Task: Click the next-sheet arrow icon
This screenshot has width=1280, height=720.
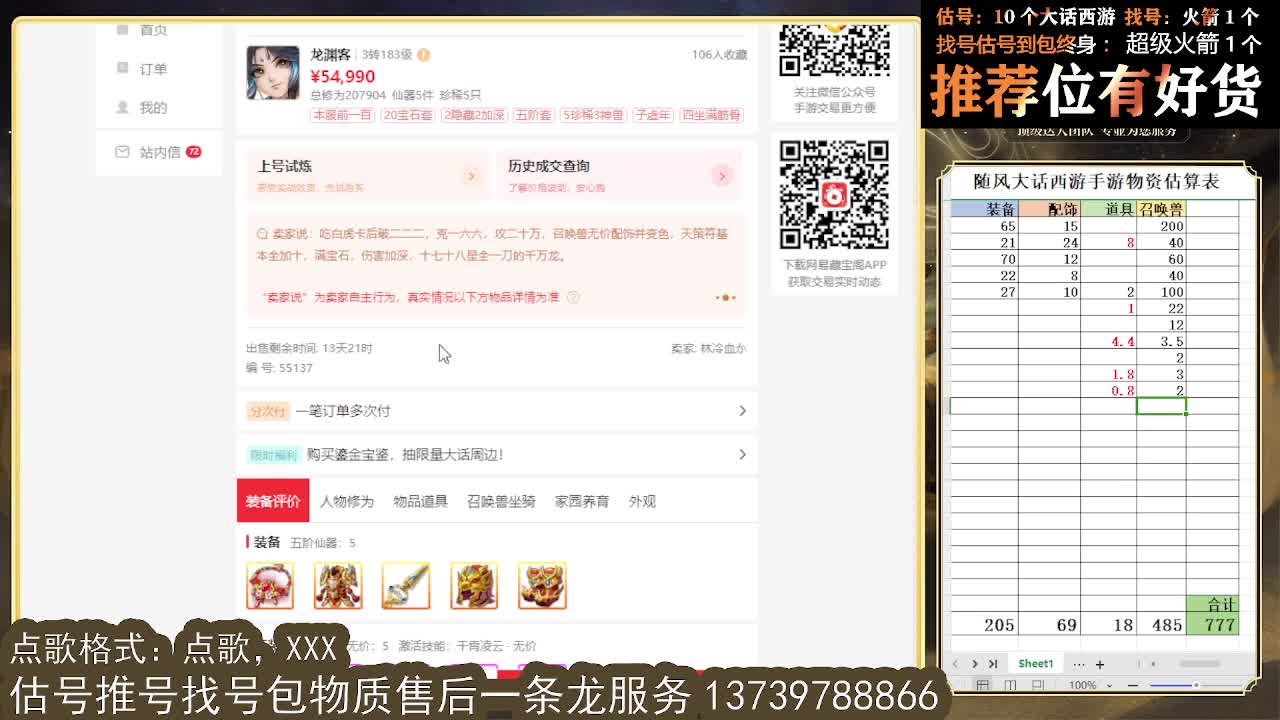Action: [x=975, y=663]
